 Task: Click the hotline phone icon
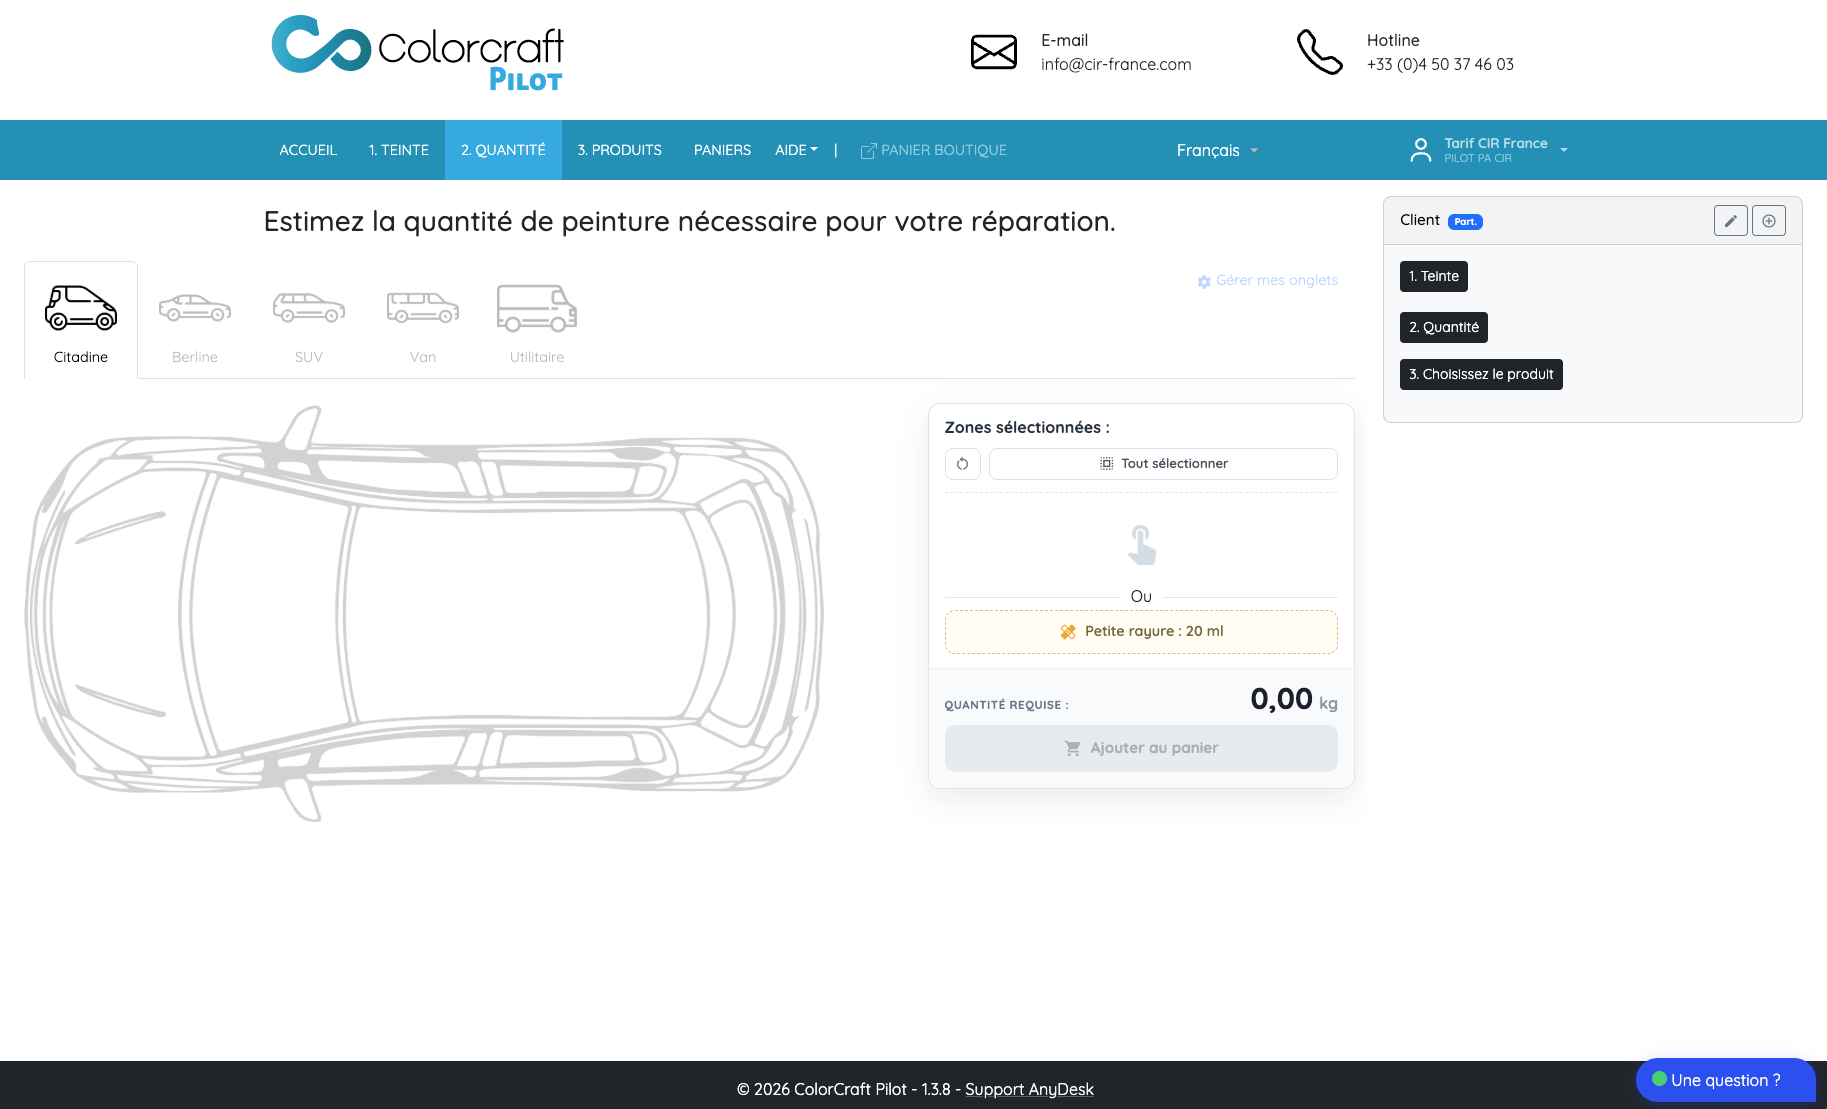1319,52
